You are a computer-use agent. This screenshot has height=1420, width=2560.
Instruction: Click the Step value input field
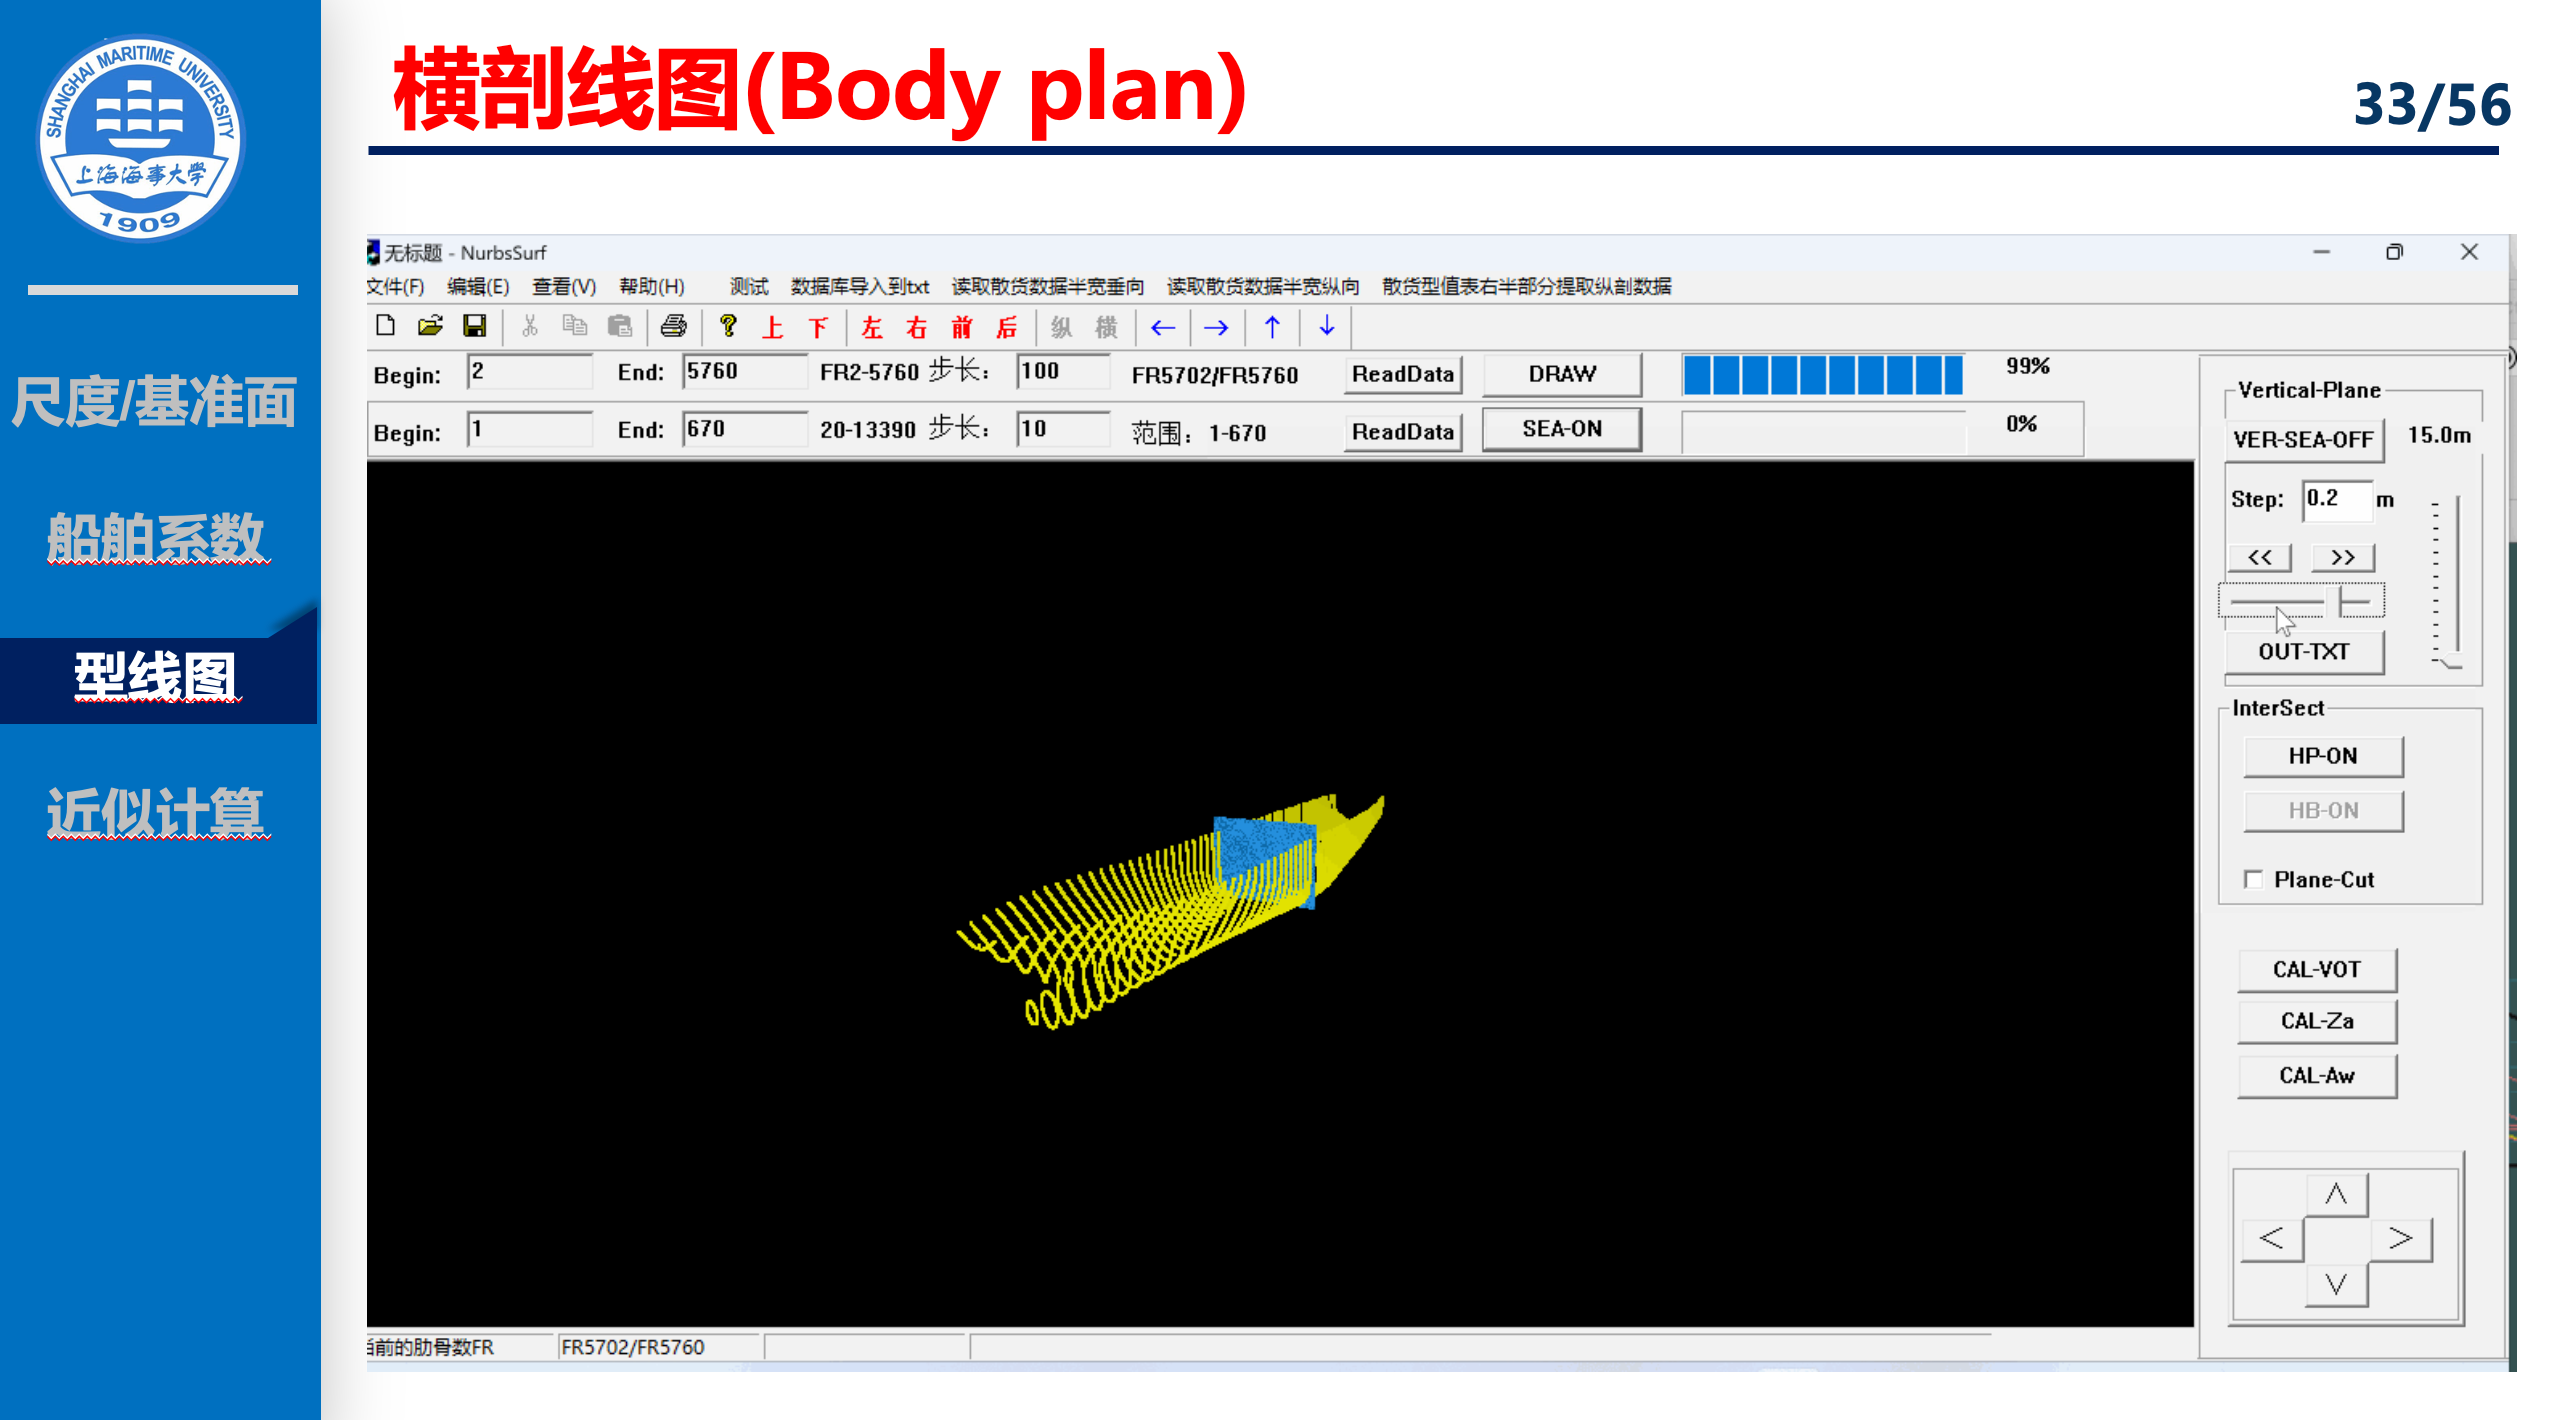click(2336, 499)
